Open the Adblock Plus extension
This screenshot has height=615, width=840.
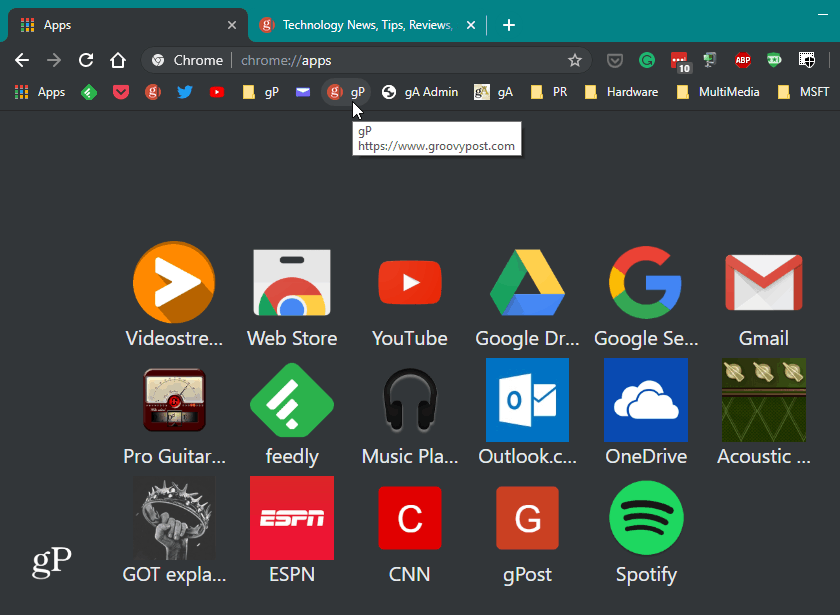tap(742, 60)
